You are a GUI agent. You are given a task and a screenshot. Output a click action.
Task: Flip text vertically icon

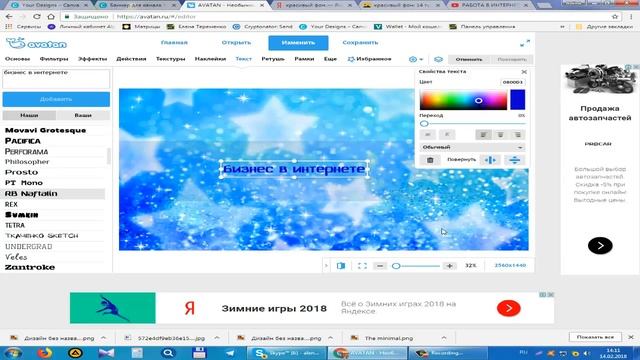point(514,160)
